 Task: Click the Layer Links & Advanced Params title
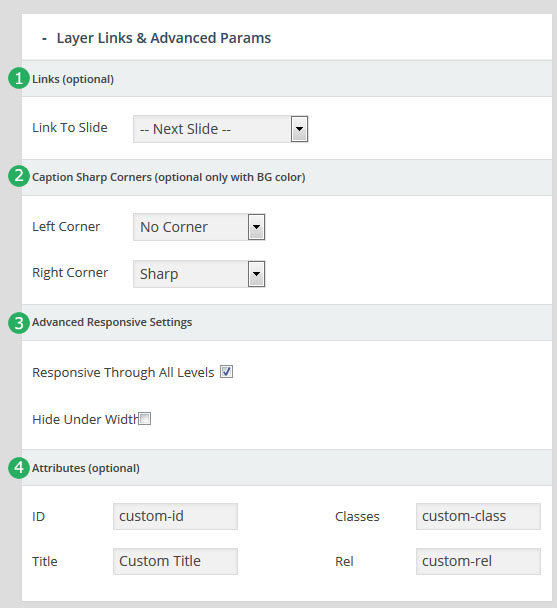(x=164, y=38)
